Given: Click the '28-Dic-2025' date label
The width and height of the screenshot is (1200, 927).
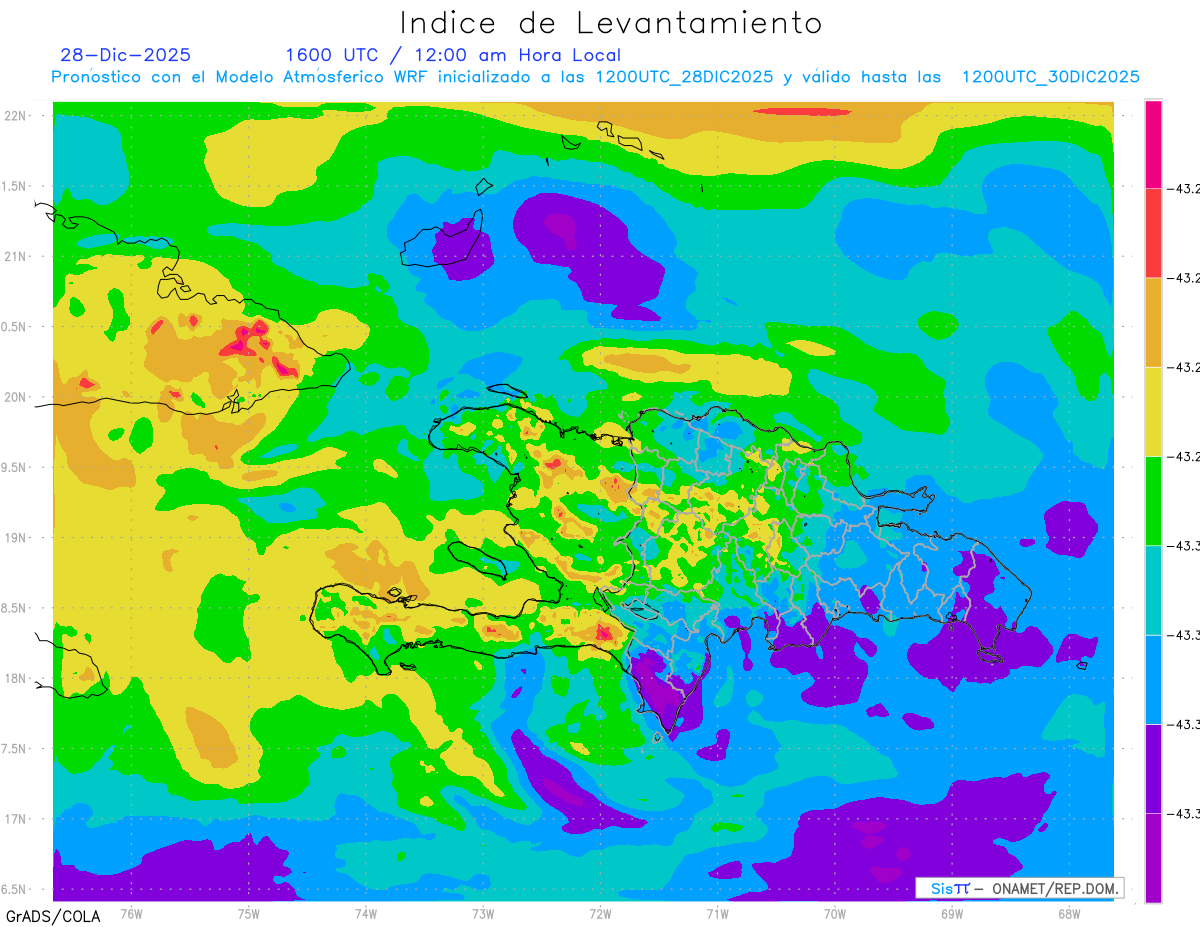Looking at the screenshot, I should pyautogui.click(x=125, y=55).
